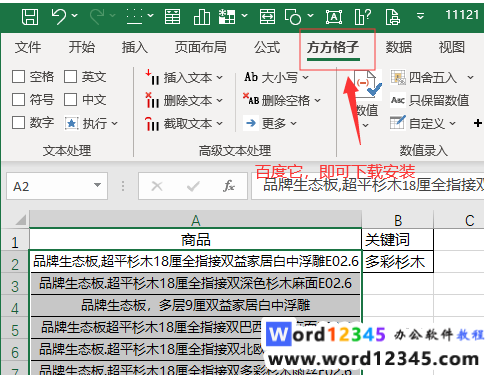Click the formula bar text field
489x375 pixels.
[368, 186]
